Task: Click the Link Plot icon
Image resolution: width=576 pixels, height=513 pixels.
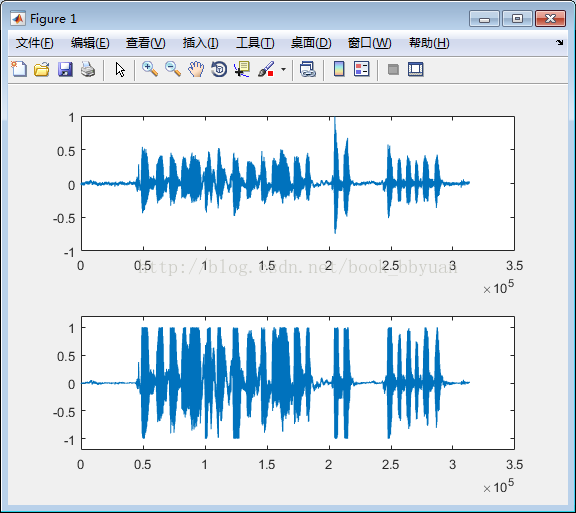Action: 308,69
